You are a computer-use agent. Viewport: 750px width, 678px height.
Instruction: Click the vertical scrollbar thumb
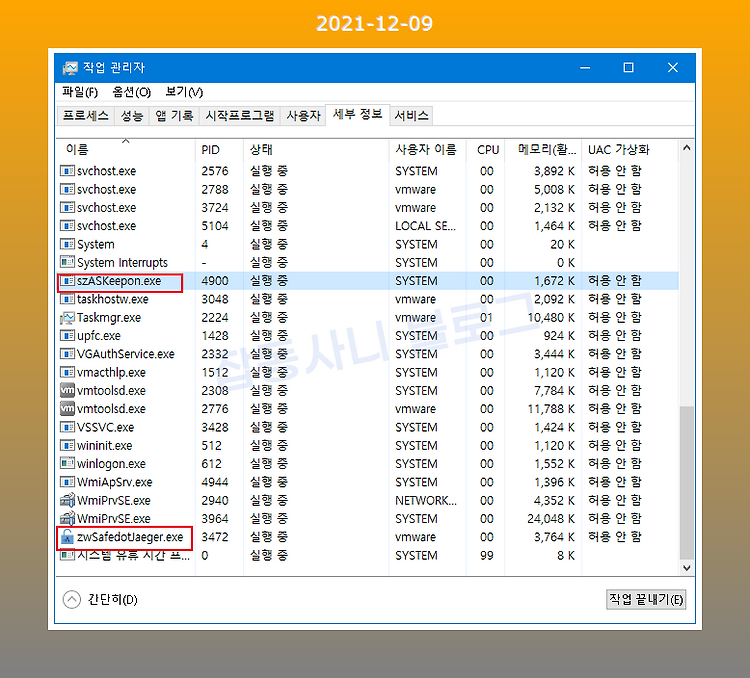pos(686,482)
